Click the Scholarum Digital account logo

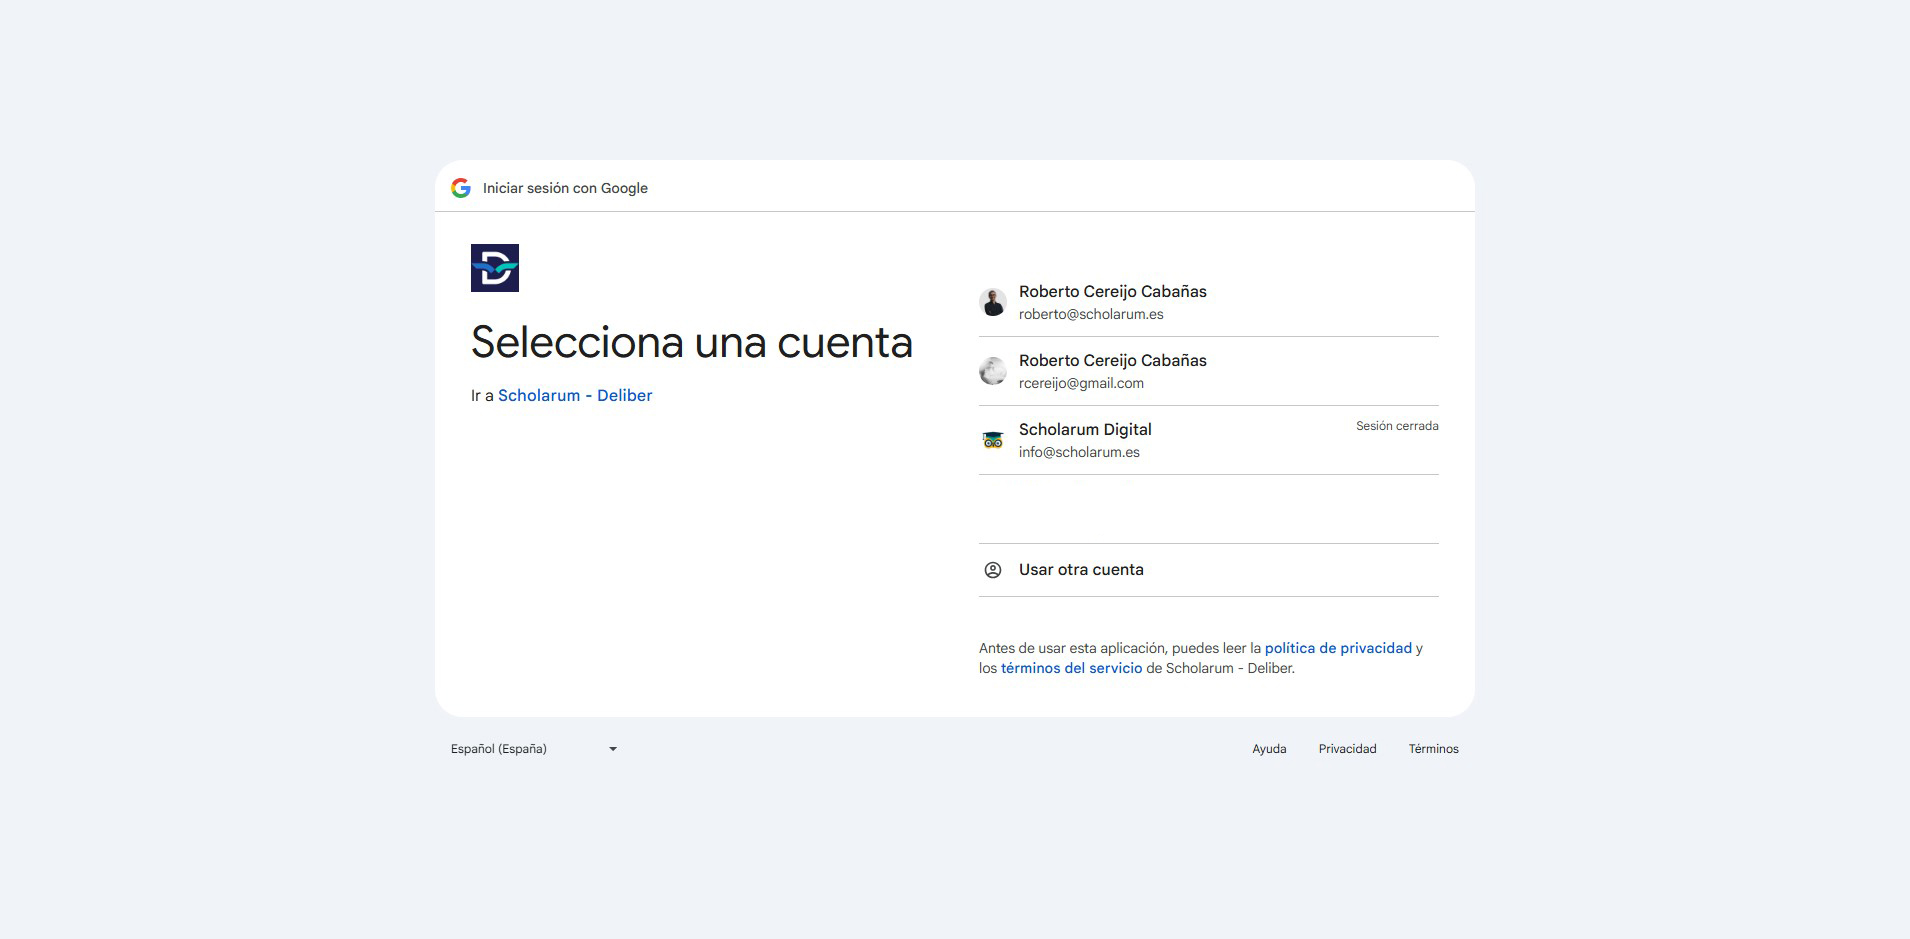pyautogui.click(x=993, y=440)
